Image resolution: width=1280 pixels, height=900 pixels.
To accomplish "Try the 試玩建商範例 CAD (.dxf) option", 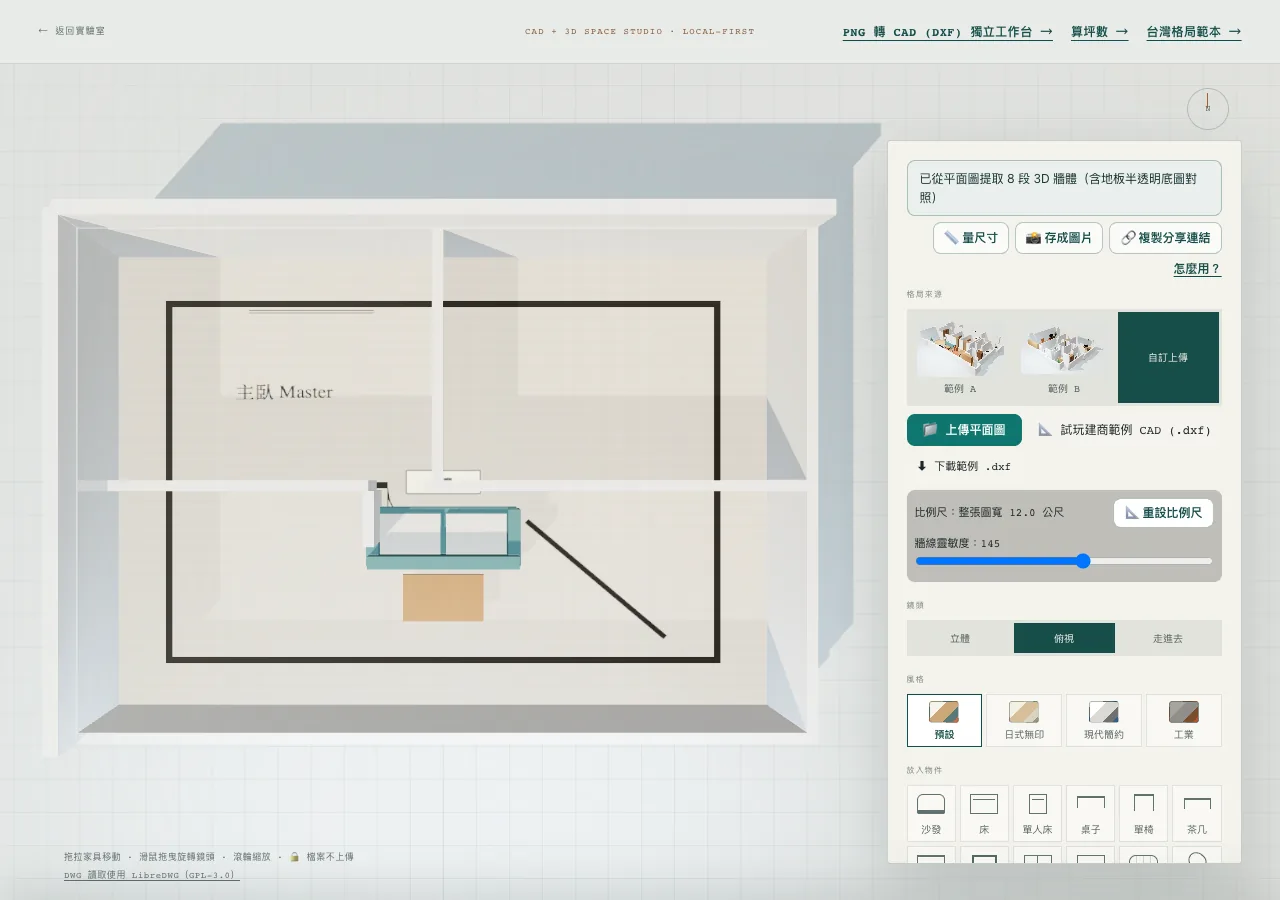I will point(1125,430).
